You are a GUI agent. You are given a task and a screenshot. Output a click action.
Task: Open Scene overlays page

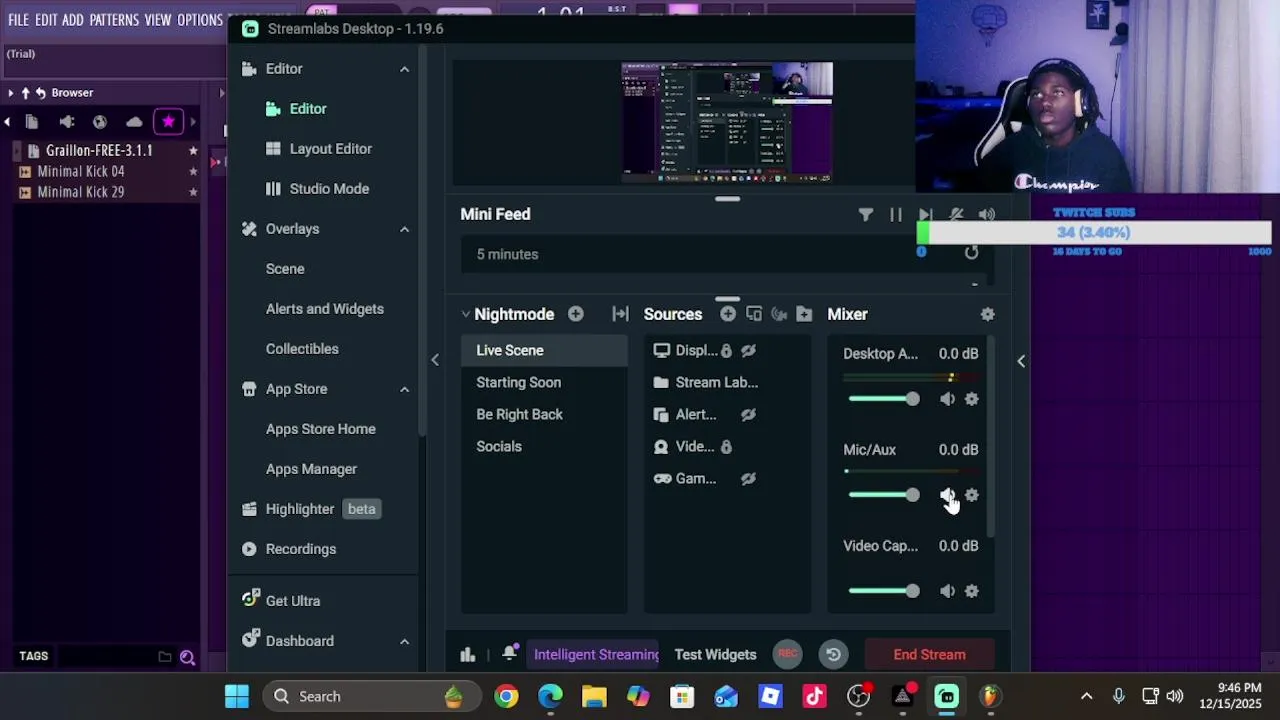coord(285,269)
